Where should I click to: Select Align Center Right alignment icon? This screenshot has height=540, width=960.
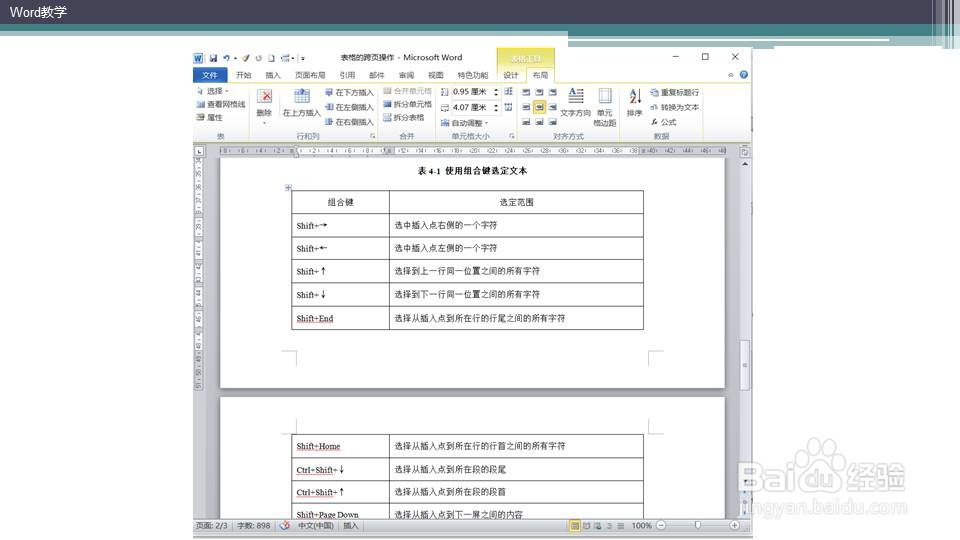coord(552,107)
